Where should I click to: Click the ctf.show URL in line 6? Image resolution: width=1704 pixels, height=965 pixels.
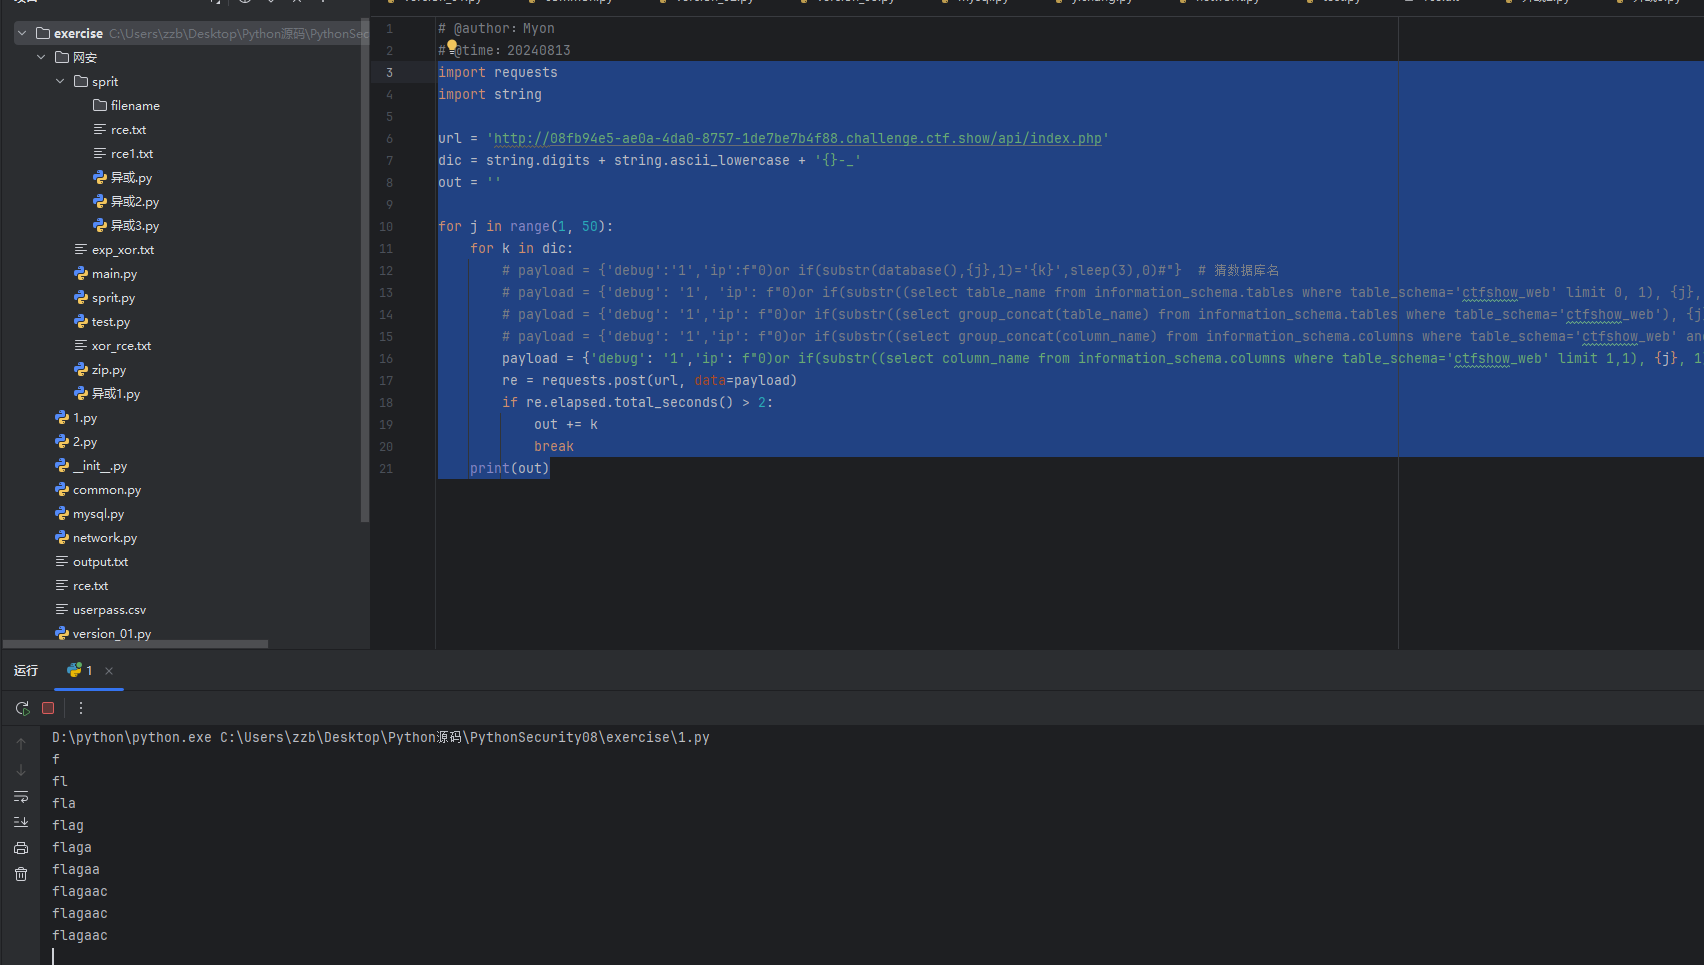(x=798, y=138)
